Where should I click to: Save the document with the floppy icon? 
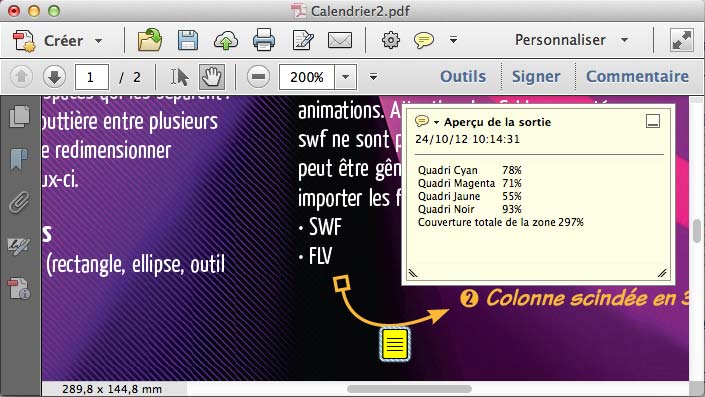187,40
